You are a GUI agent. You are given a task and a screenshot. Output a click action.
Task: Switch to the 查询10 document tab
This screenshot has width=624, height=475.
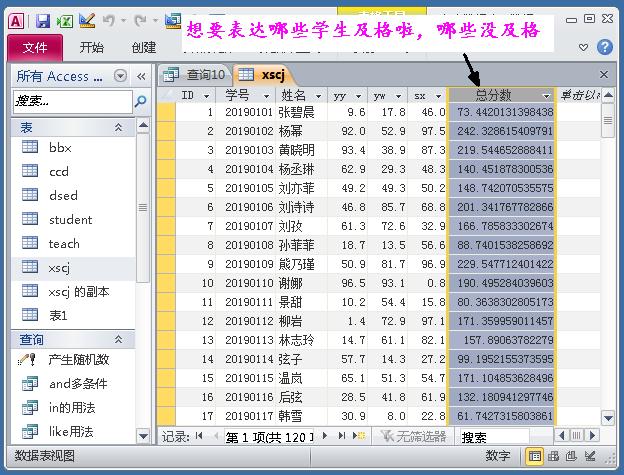[x=195, y=74]
